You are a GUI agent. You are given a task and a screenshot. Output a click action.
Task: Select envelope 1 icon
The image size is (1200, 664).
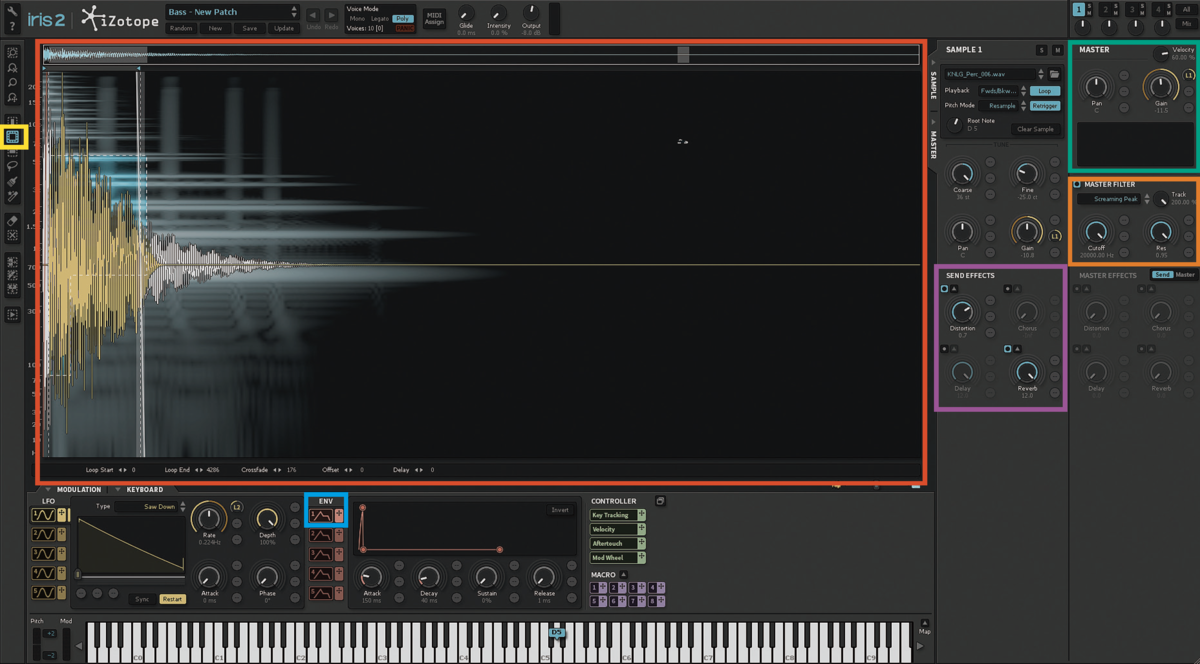[320, 515]
